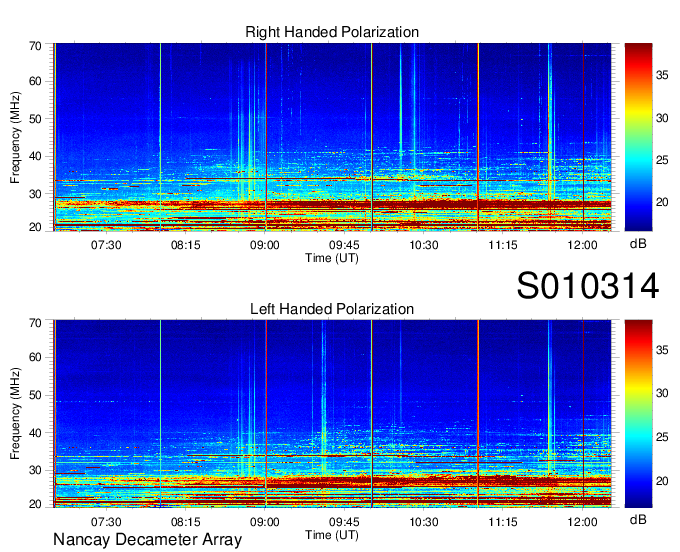Click the 30 dB tick on Left Handed colorbar
The width and height of the screenshot is (680, 552).
(662, 393)
